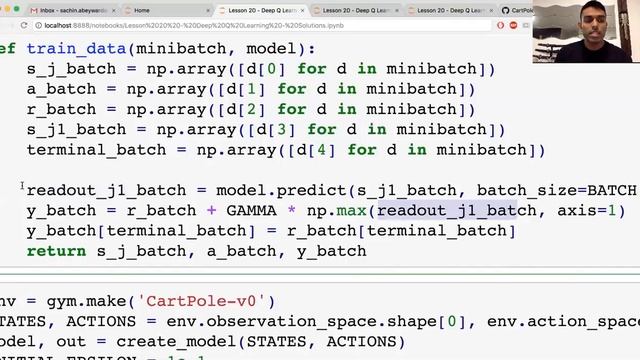Viewport: 640px width, 360px height.
Task: Reload the page with the refresh button
Action: click(x=24, y=25)
